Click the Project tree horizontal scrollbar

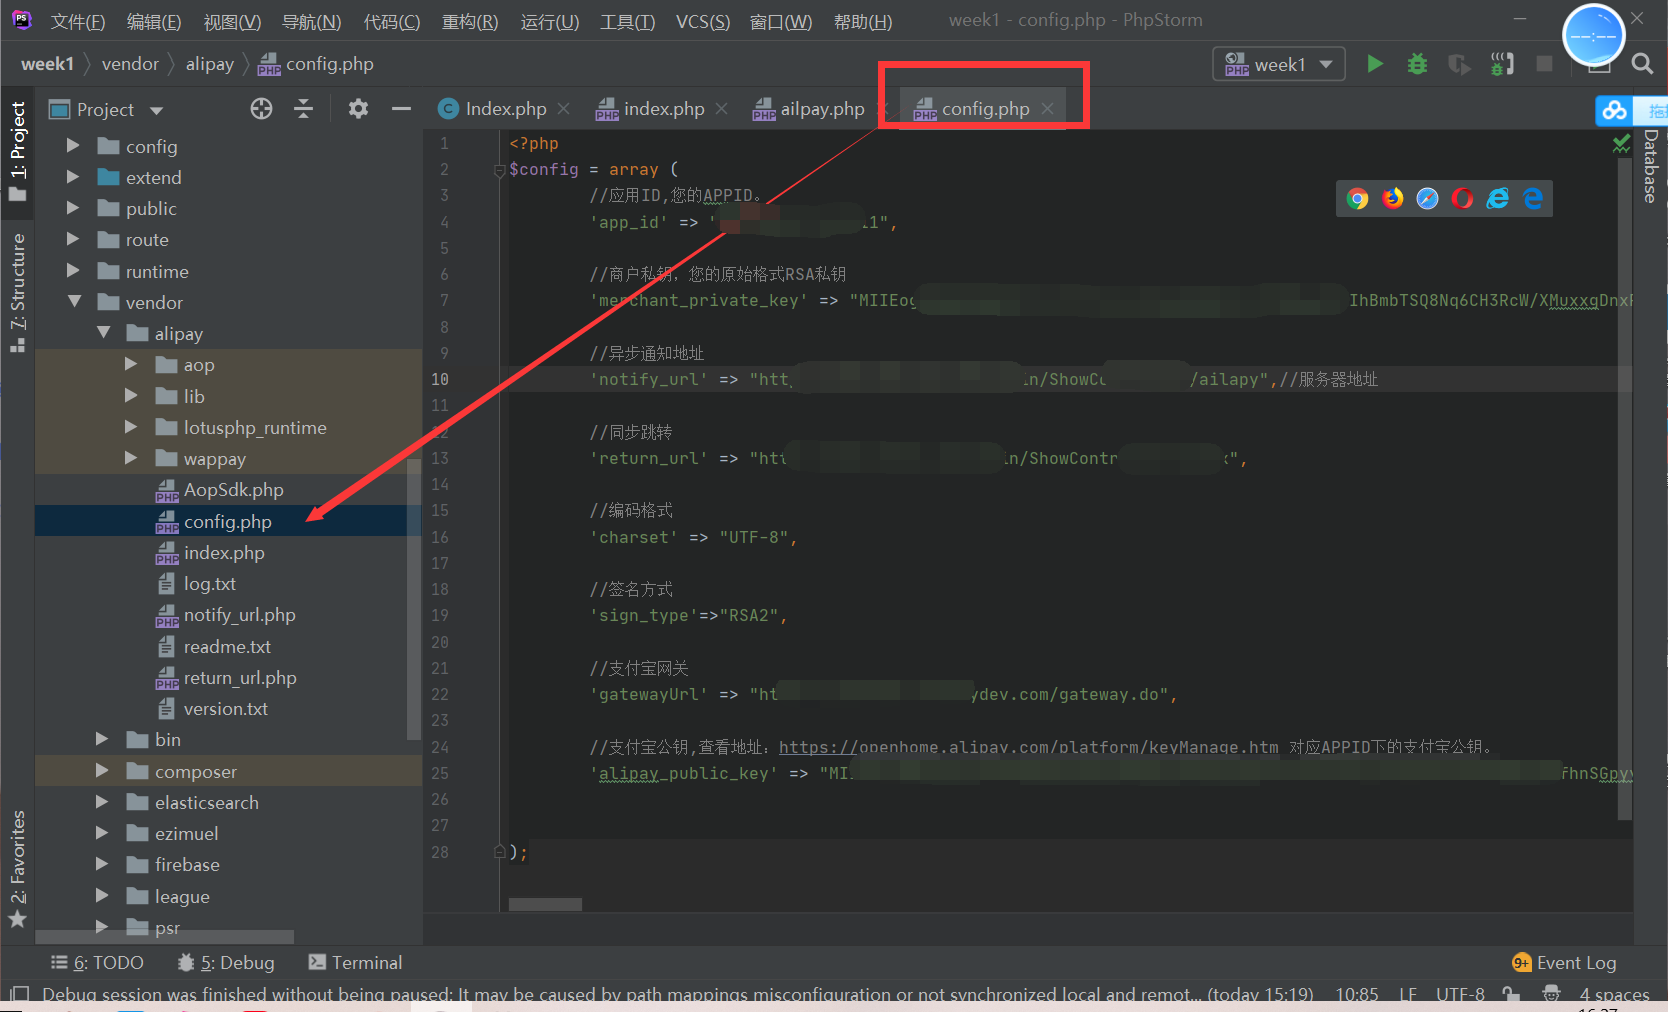coord(165,937)
